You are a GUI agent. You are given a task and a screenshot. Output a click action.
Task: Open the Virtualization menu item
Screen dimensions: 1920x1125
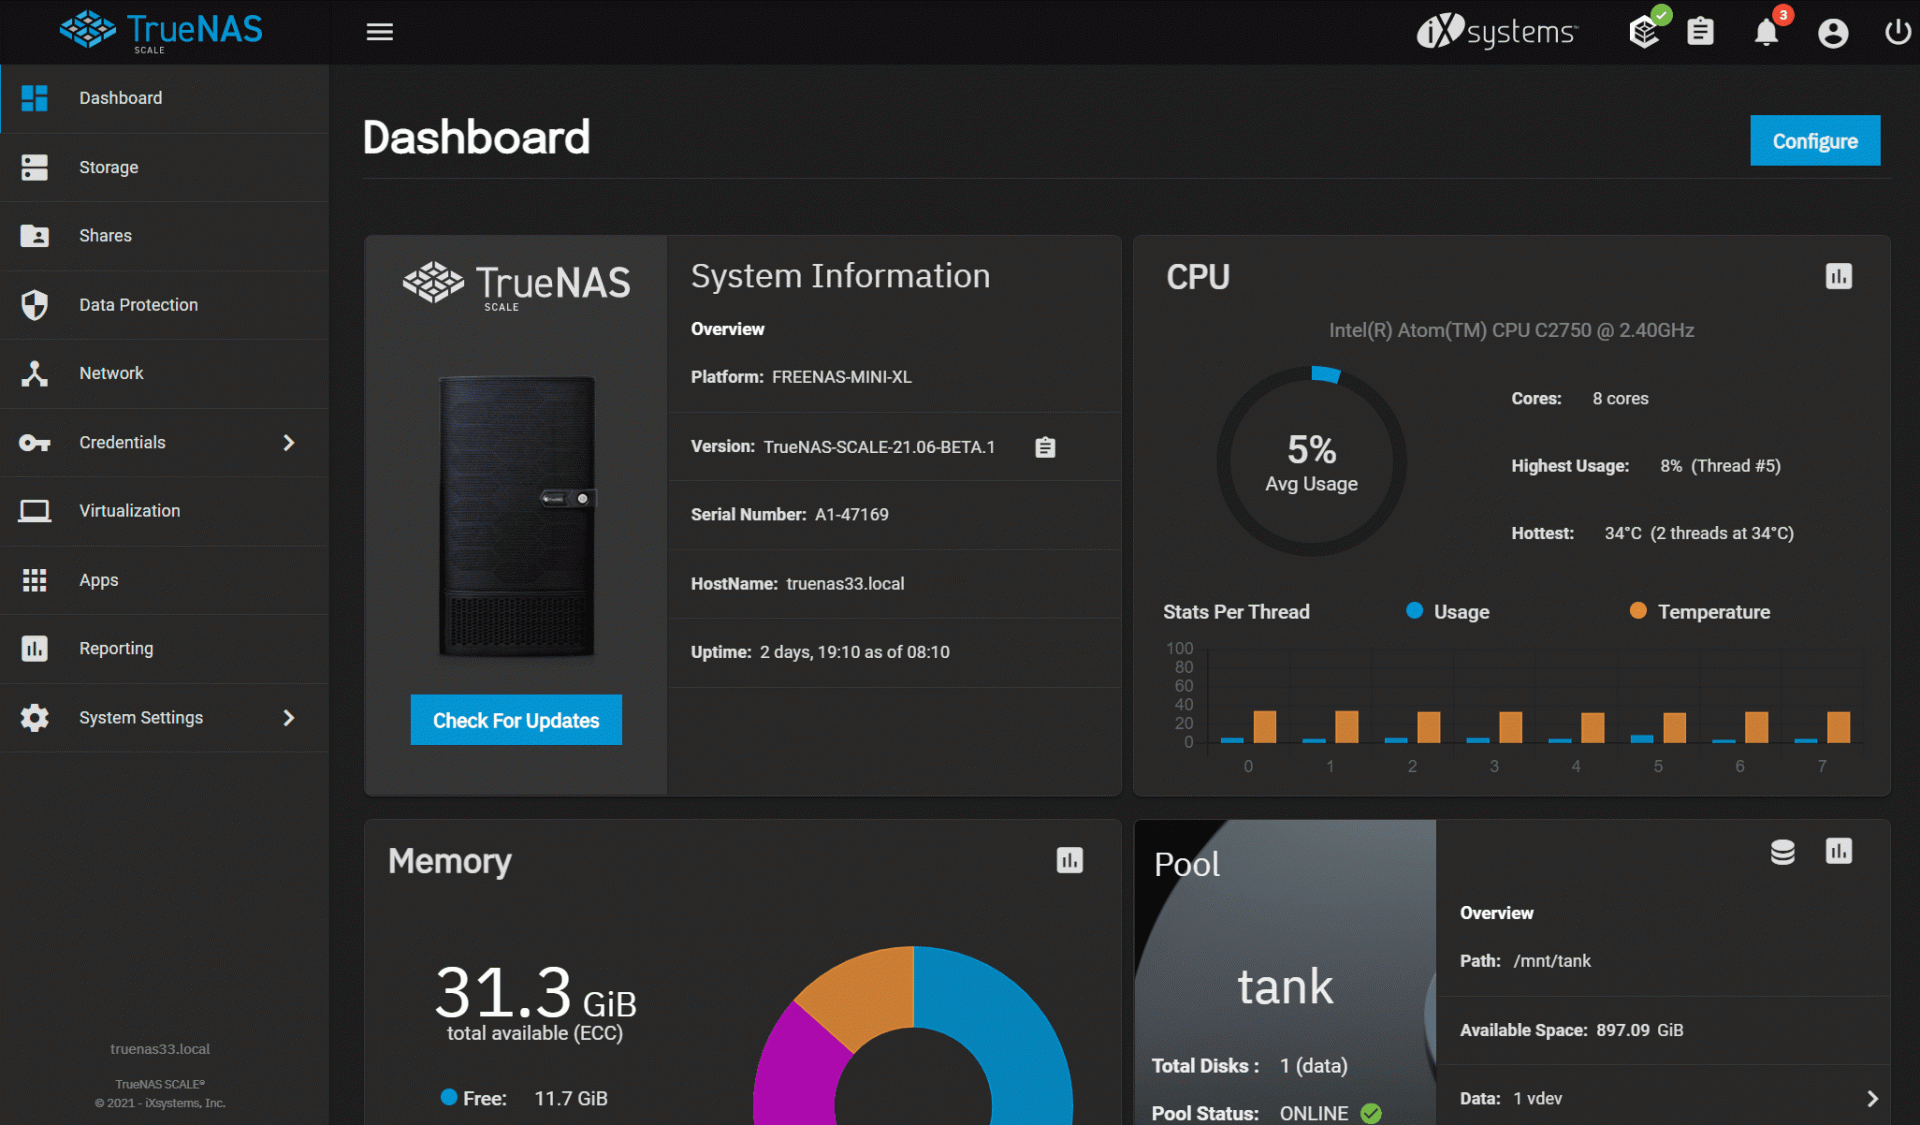164,511
